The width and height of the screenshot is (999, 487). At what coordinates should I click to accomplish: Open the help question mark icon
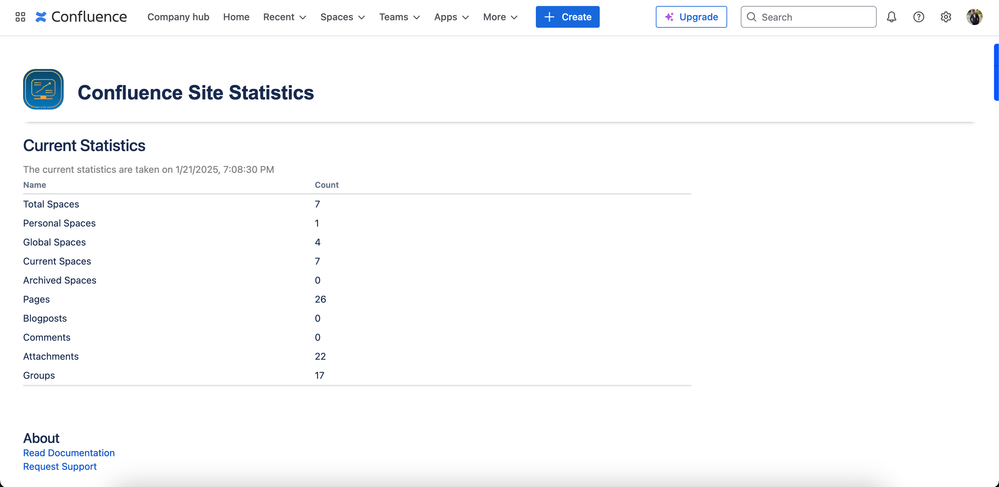[918, 17]
